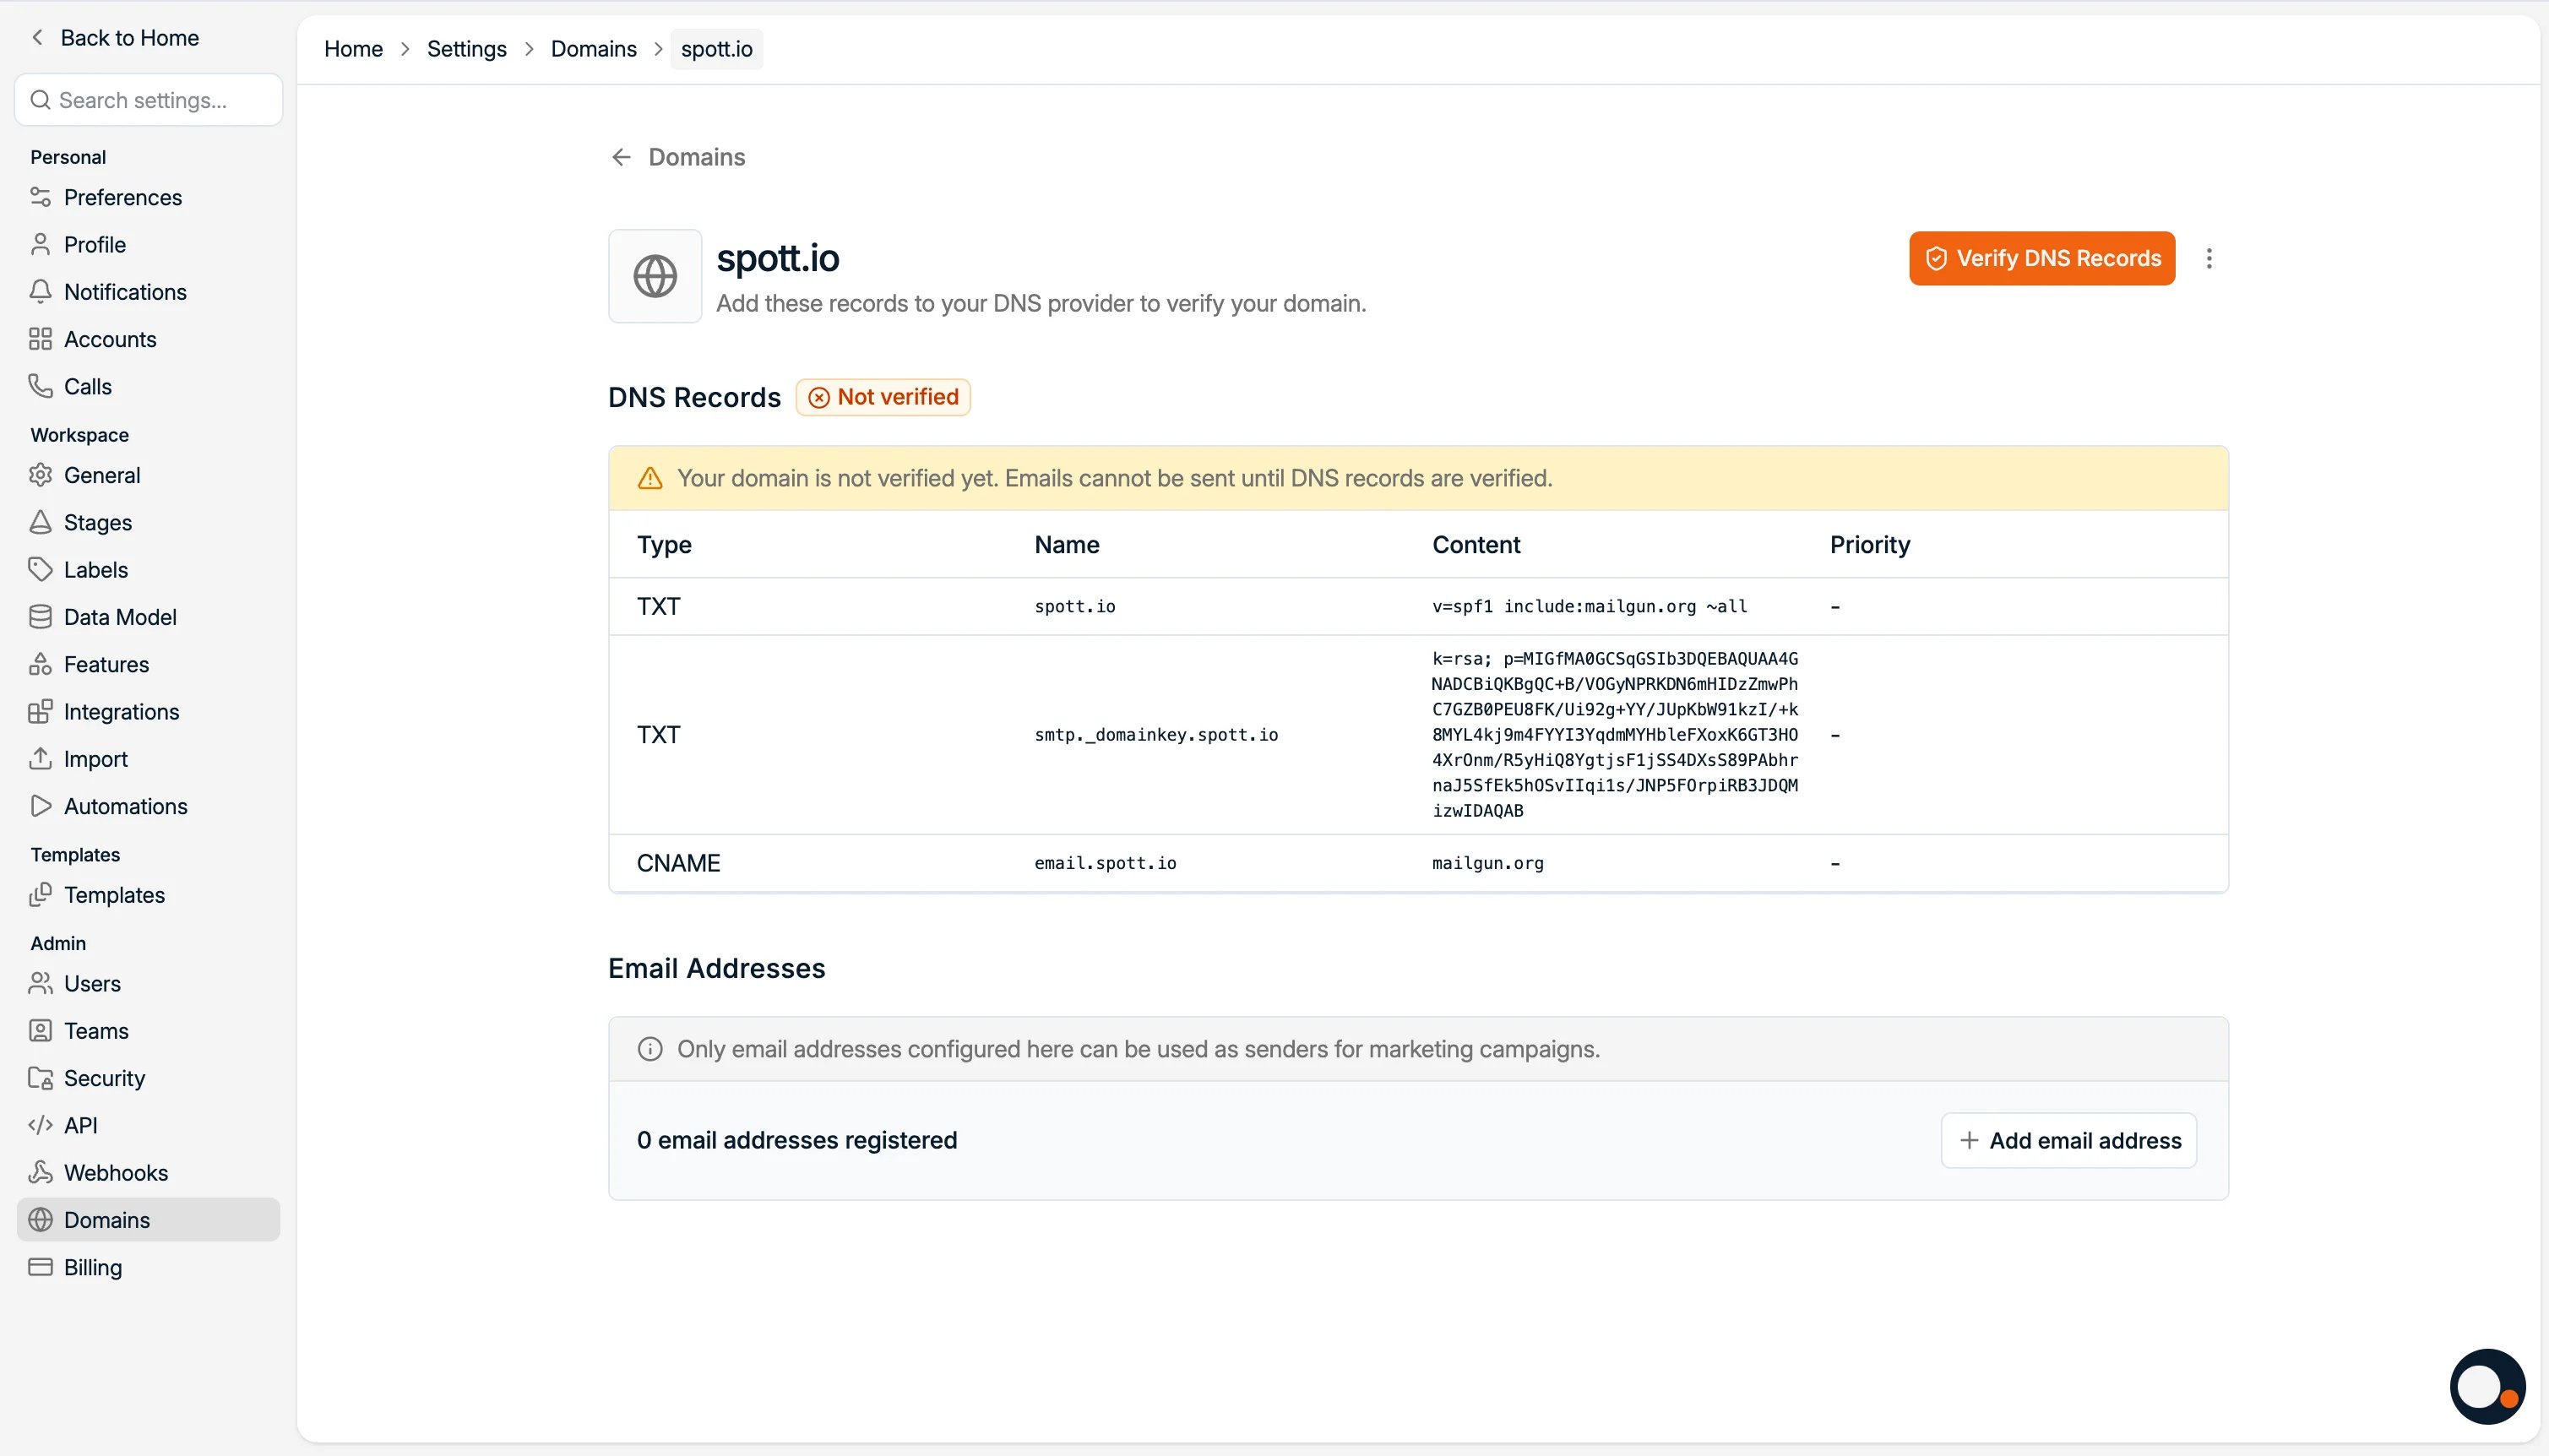This screenshot has height=1456, width=2549.
Task: Click the Content column header
Action: click(1476, 545)
